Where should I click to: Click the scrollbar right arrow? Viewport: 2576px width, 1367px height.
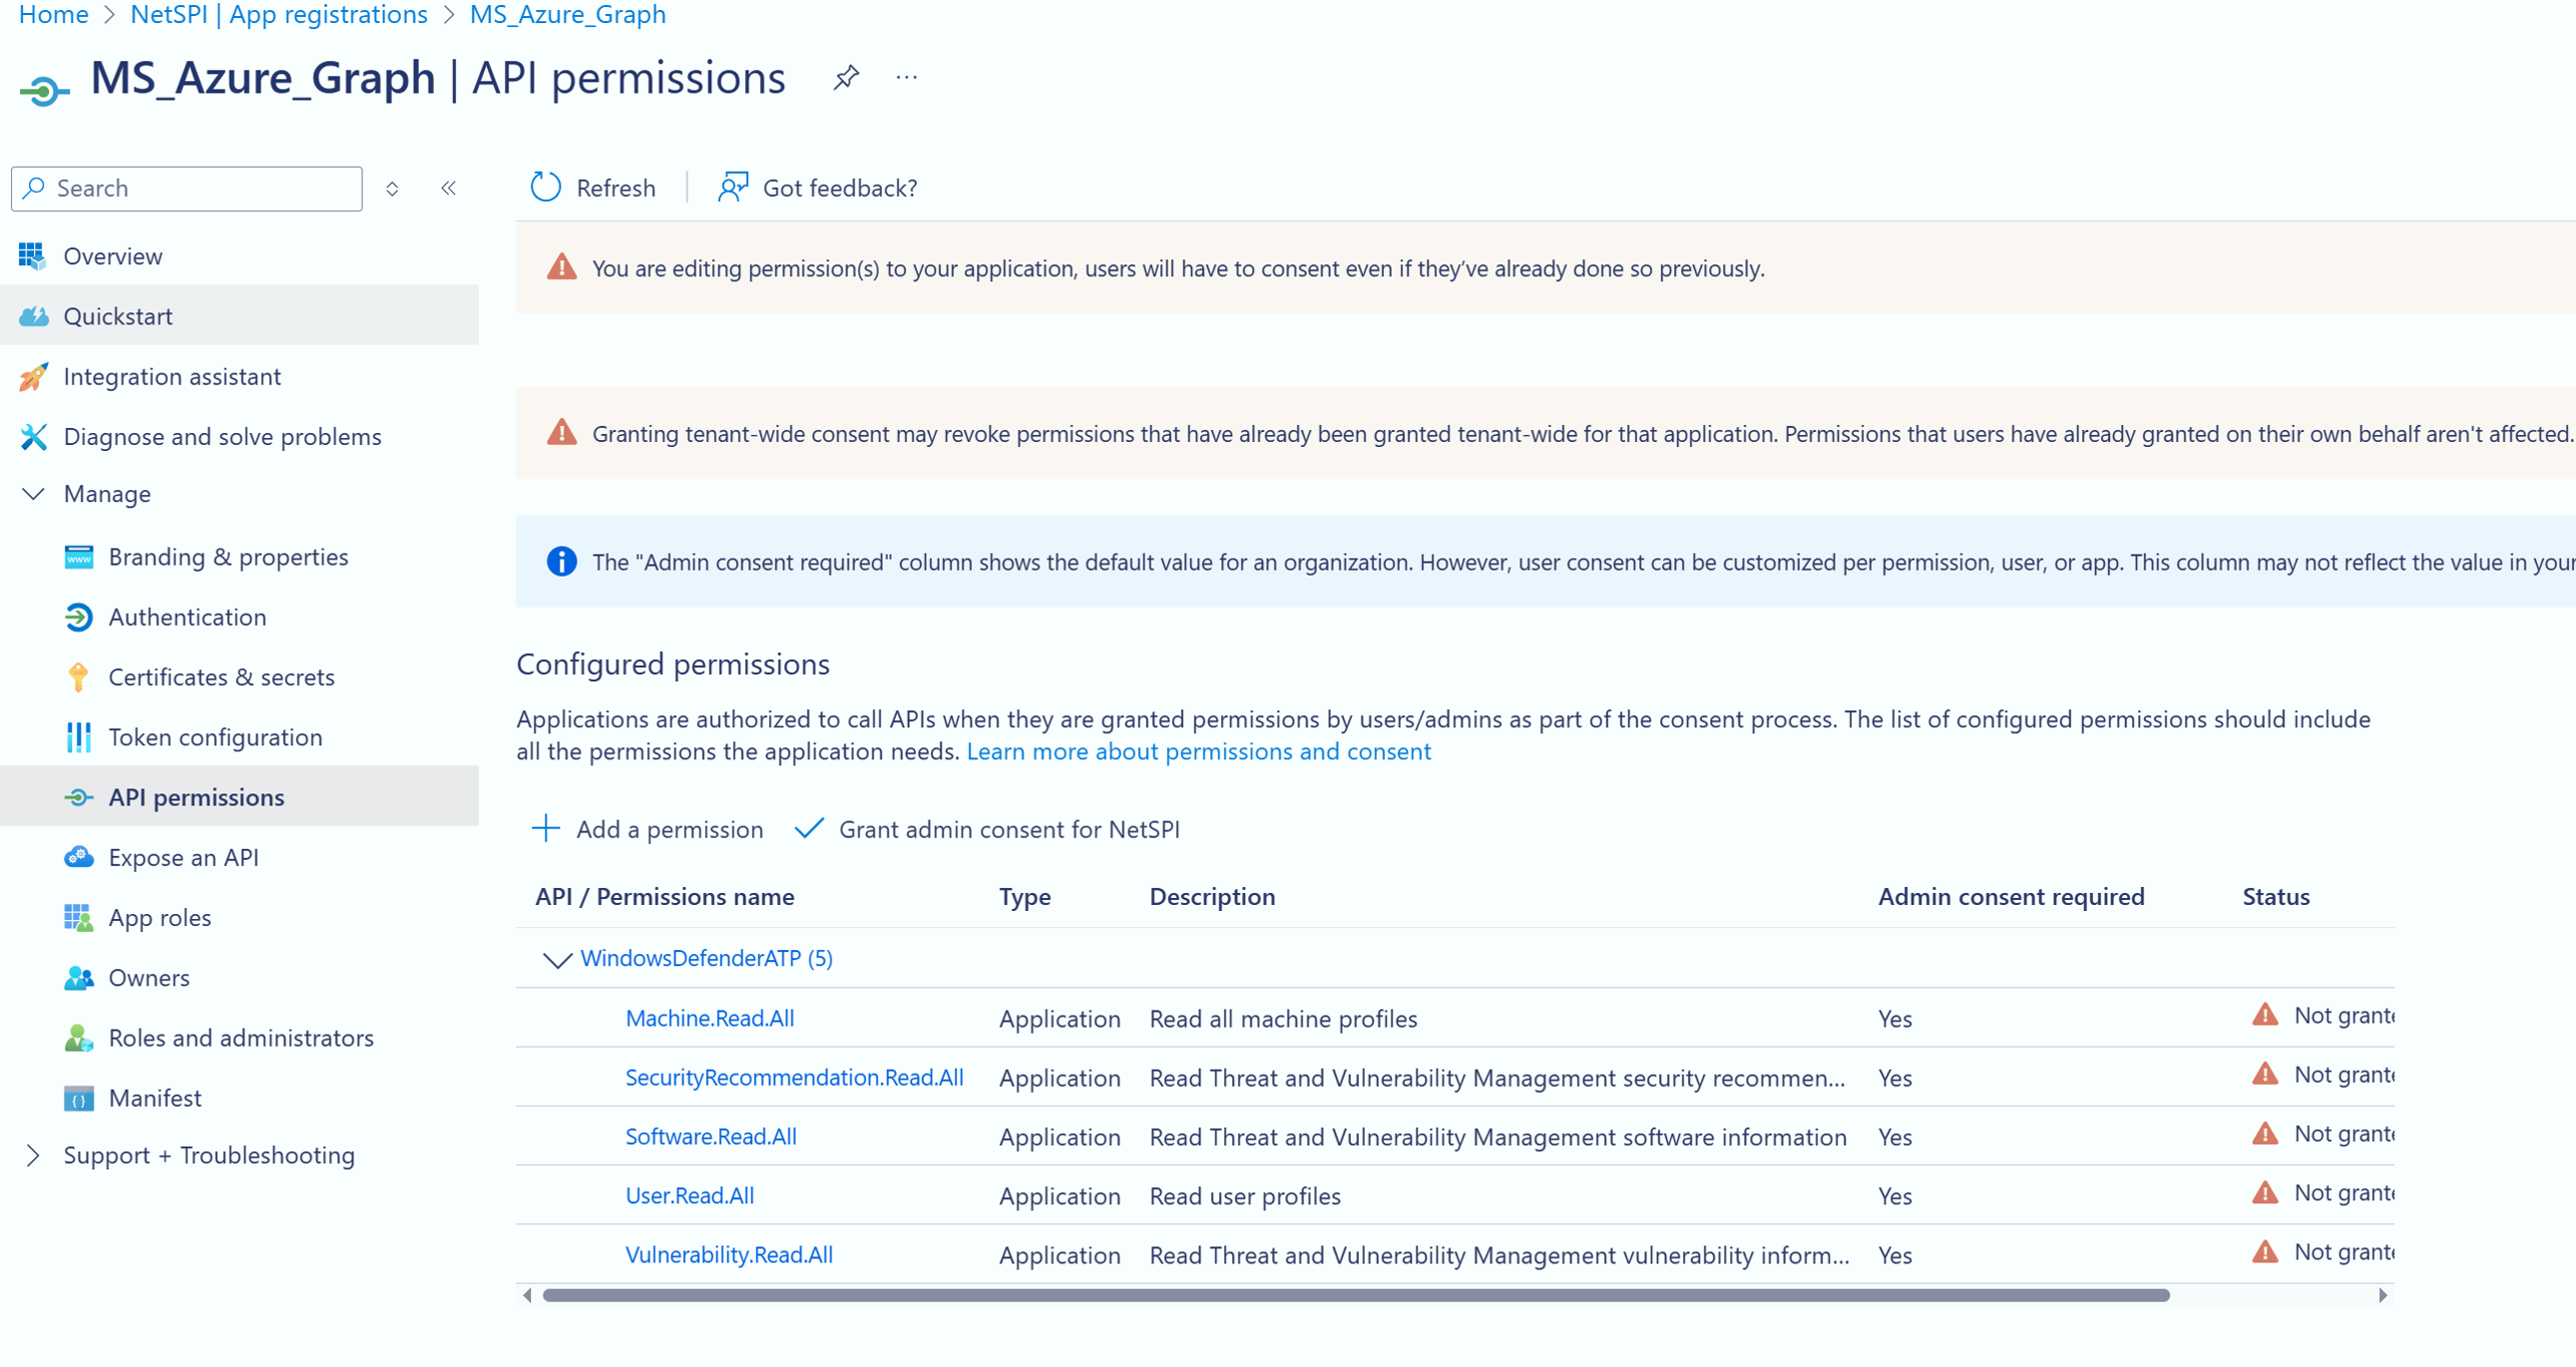click(x=2383, y=1295)
